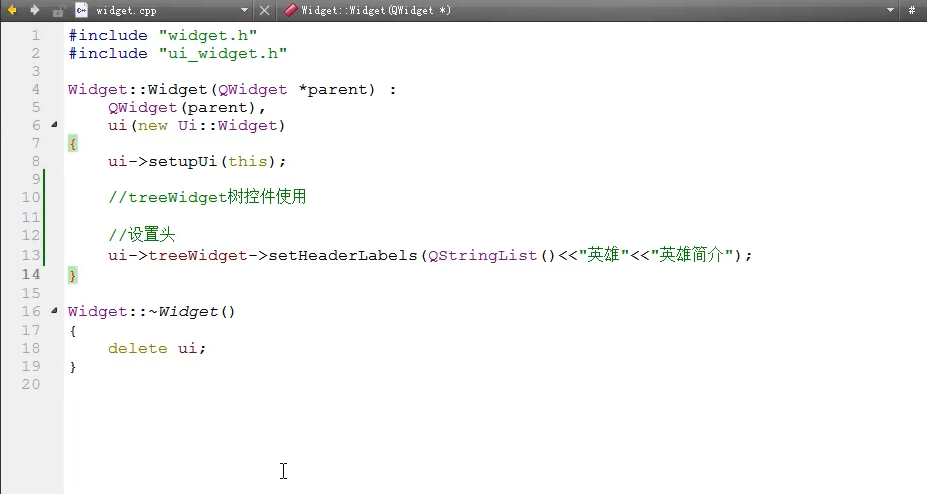The width and height of the screenshot is (927, 494).
Task: Collapse the destructor fold marker at line 16
Action: 54,310
